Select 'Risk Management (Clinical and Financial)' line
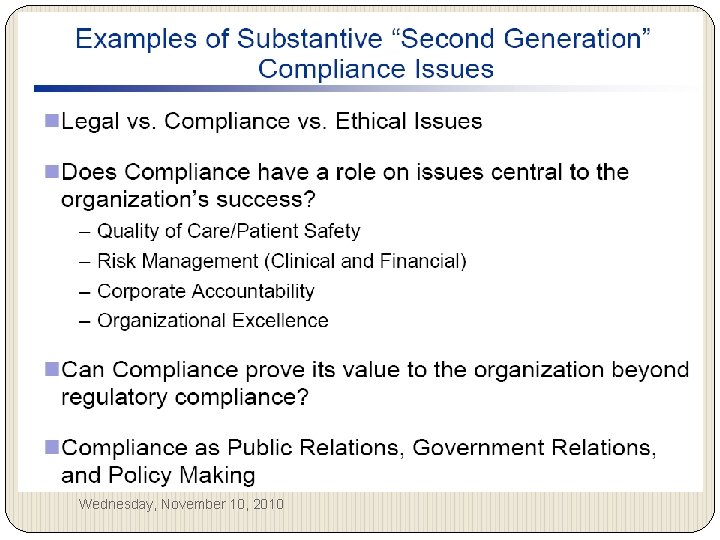This screenshot has width=720, height=540. pyautogui.click(x=281, y=261)
